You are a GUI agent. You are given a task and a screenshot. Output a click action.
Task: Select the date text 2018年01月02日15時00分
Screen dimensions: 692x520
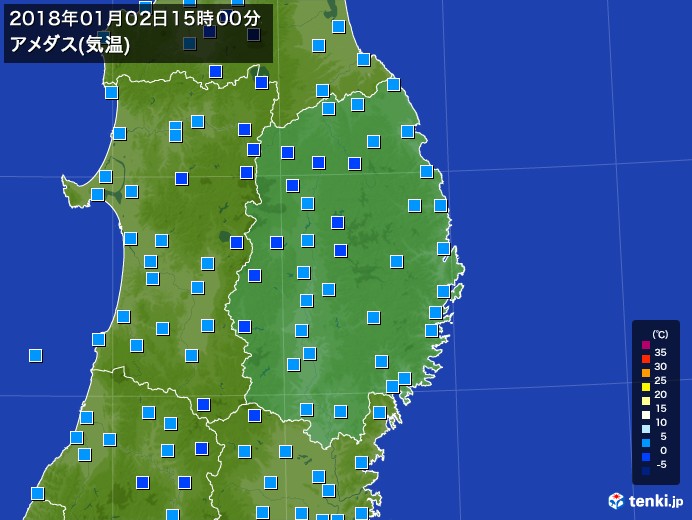[x=135, y=19]
